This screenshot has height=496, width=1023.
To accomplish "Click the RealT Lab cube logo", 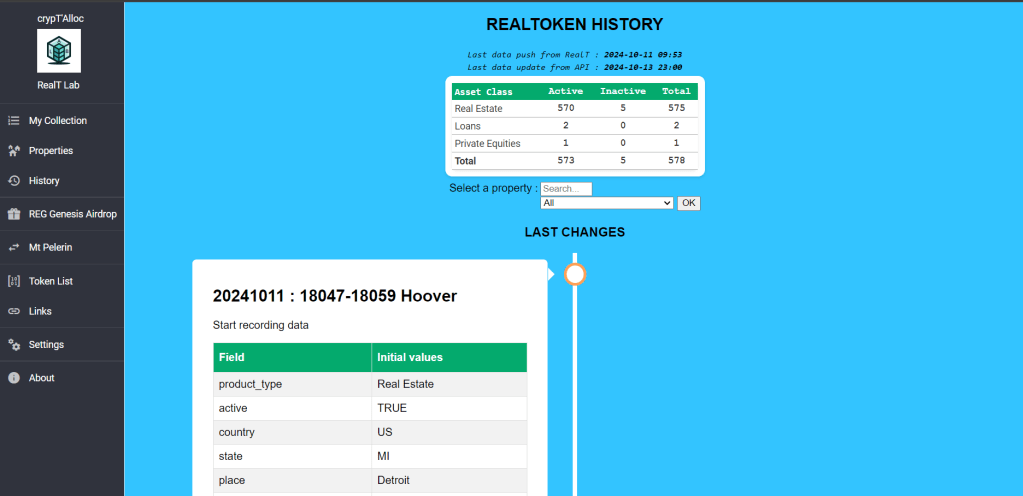I will pos(59,50).
